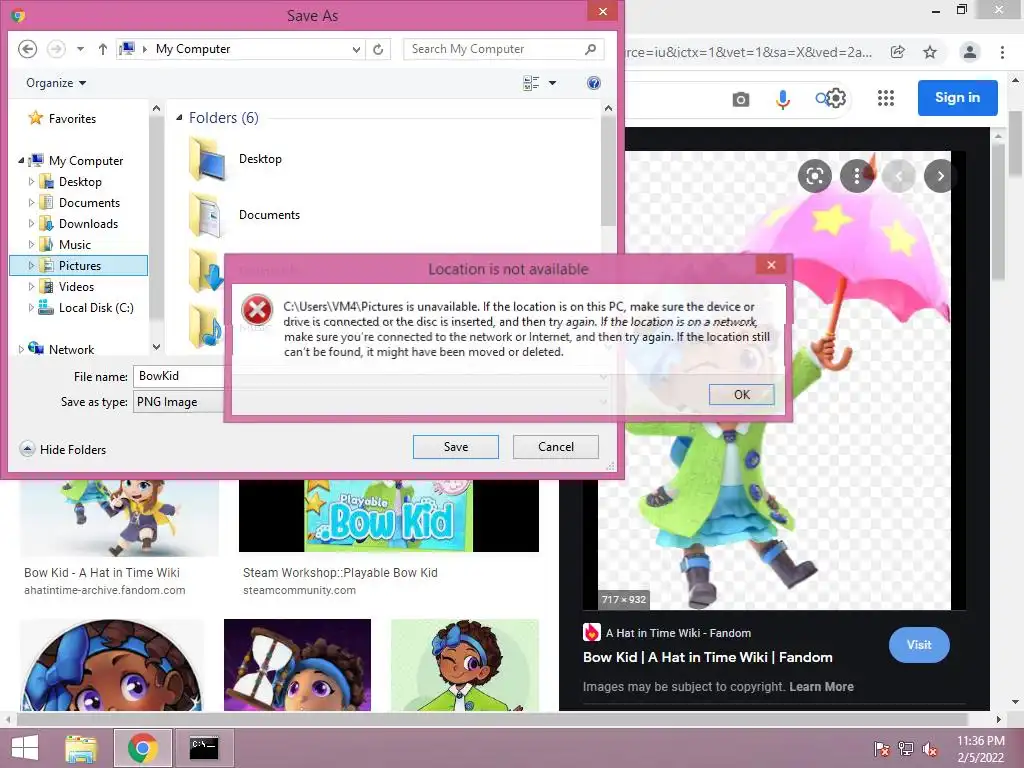Open the Save As help icon
Viewport: 1024px width, 768px height.
[x=594, y=83]
